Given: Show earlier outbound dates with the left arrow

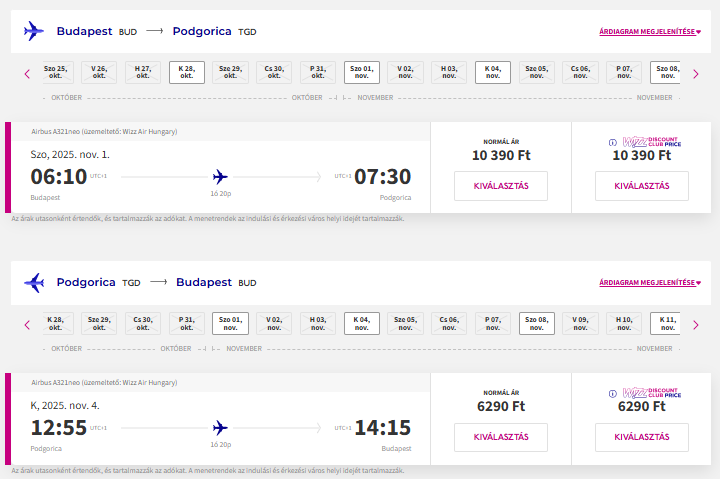Looking at the screenshot, I should (x=27, y=73).
